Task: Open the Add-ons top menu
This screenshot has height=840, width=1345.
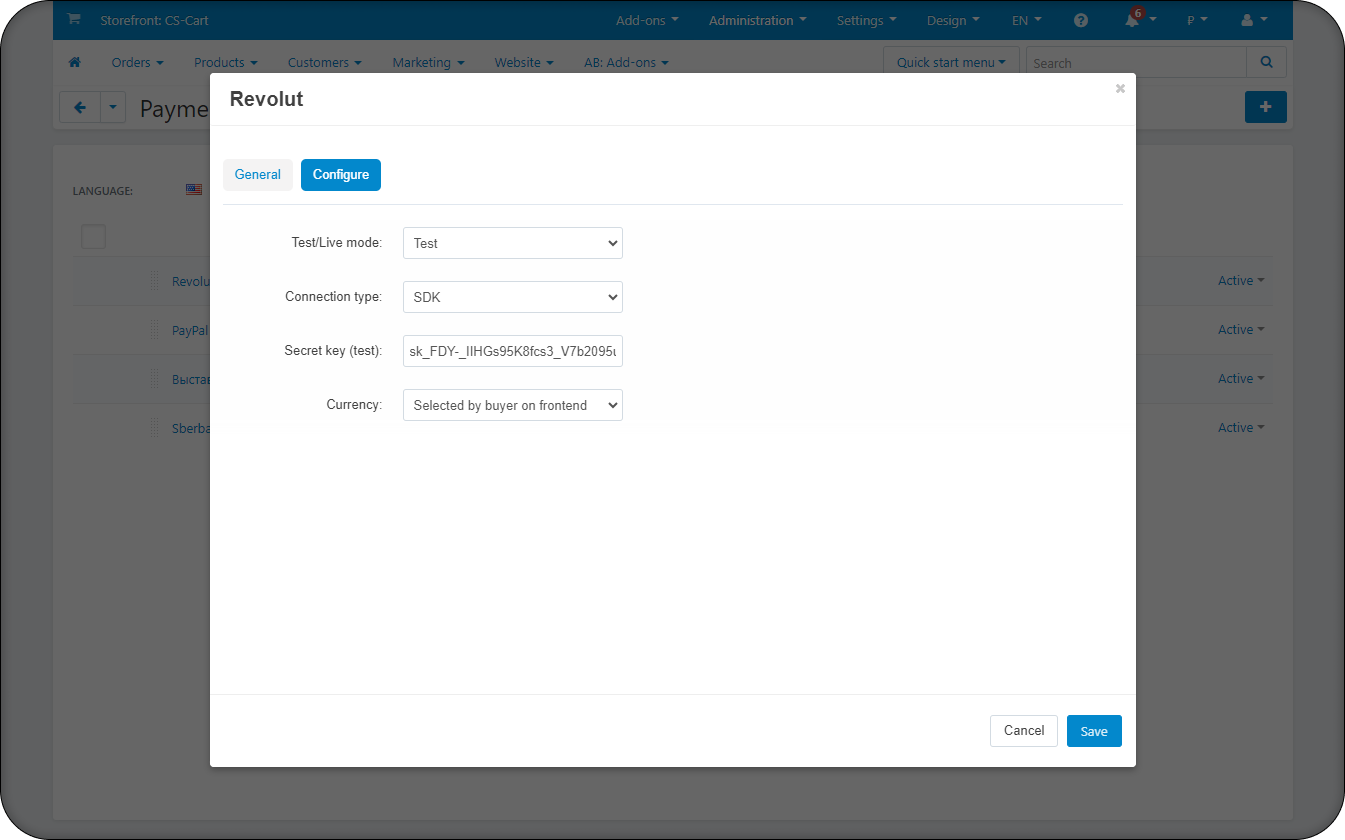Action: tap(647, 20)
